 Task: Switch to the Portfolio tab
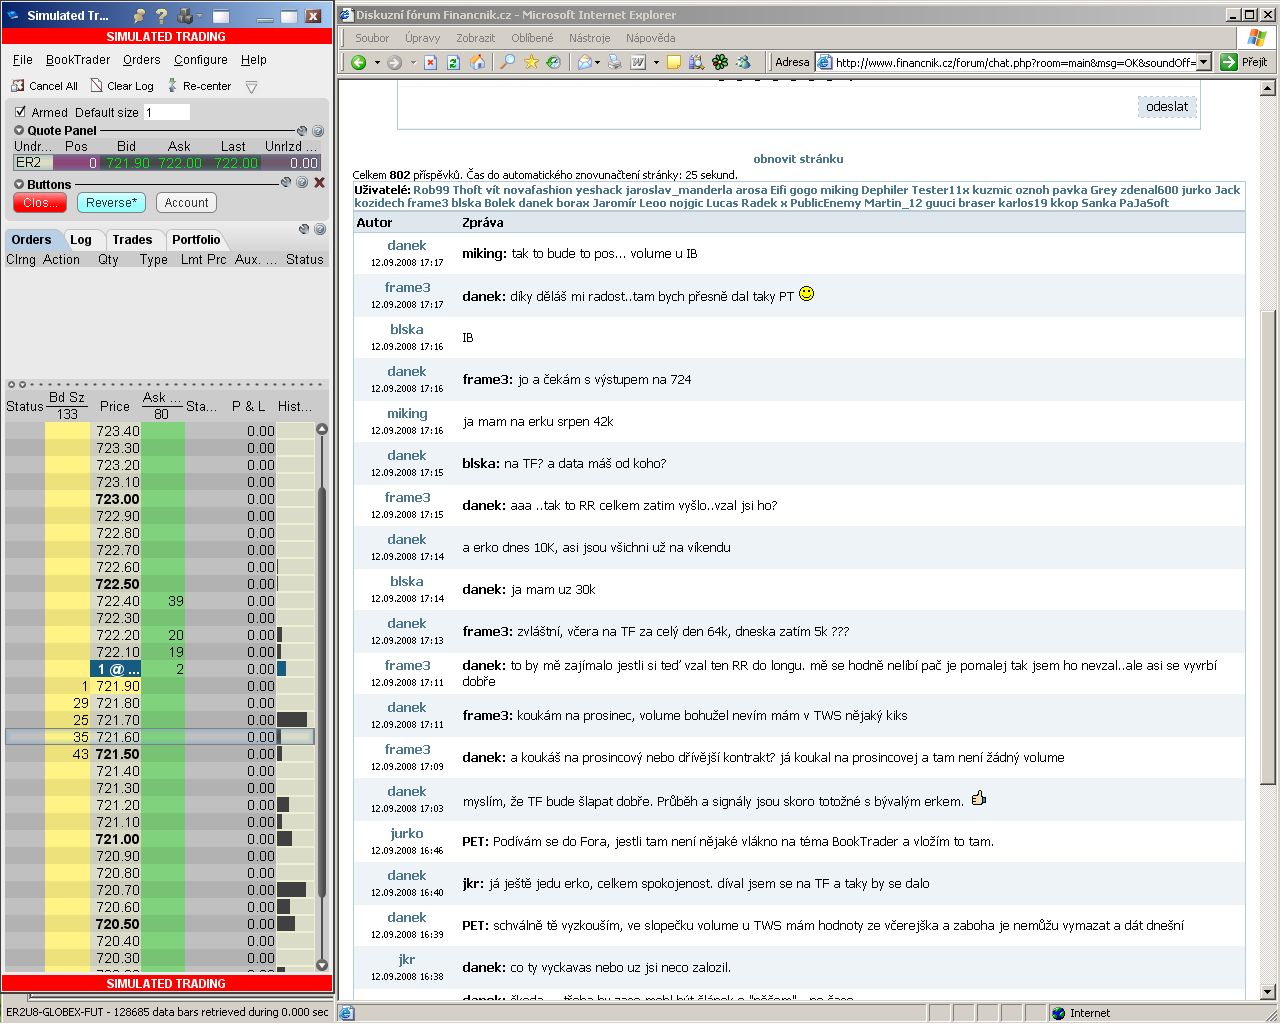tap(196, 240)
